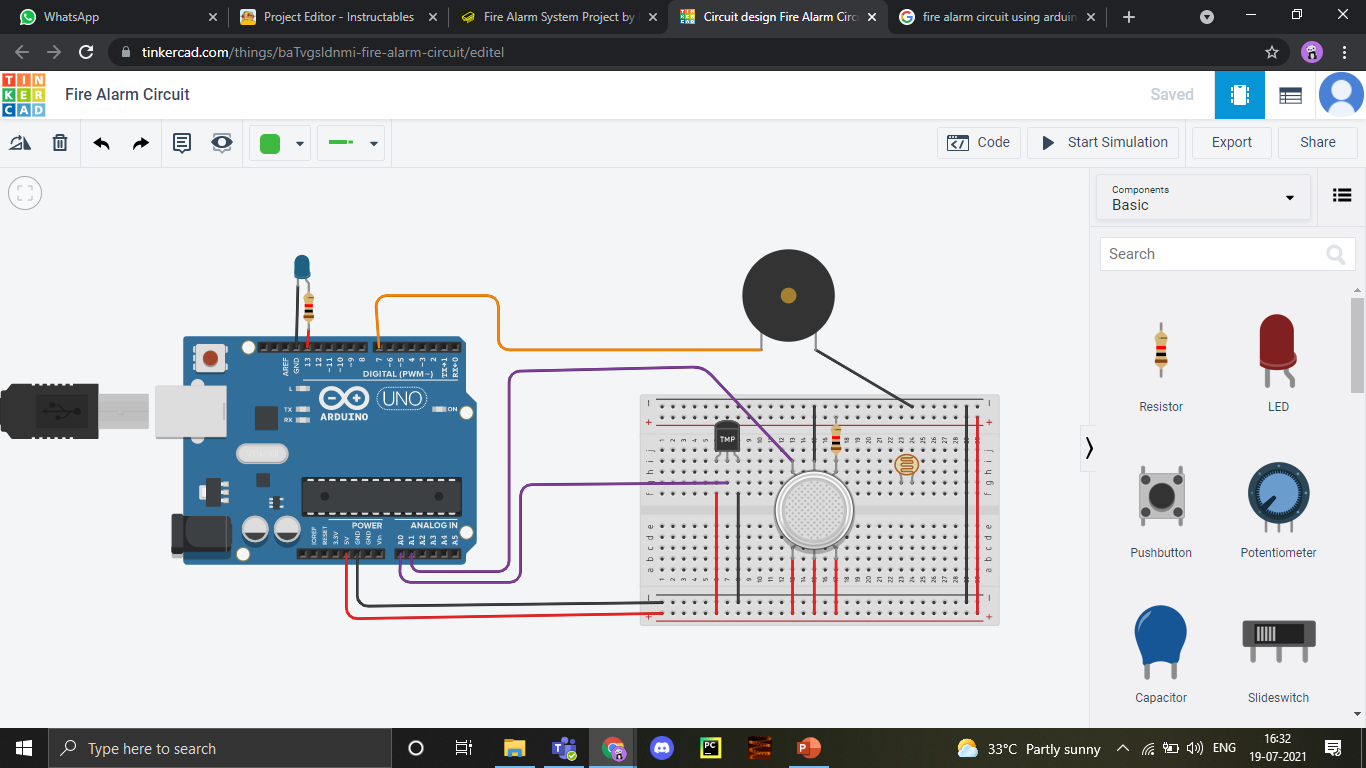Select the gas sensor on the breadboard
Viewport: 1366px width, 768px height.
(814, 511)
